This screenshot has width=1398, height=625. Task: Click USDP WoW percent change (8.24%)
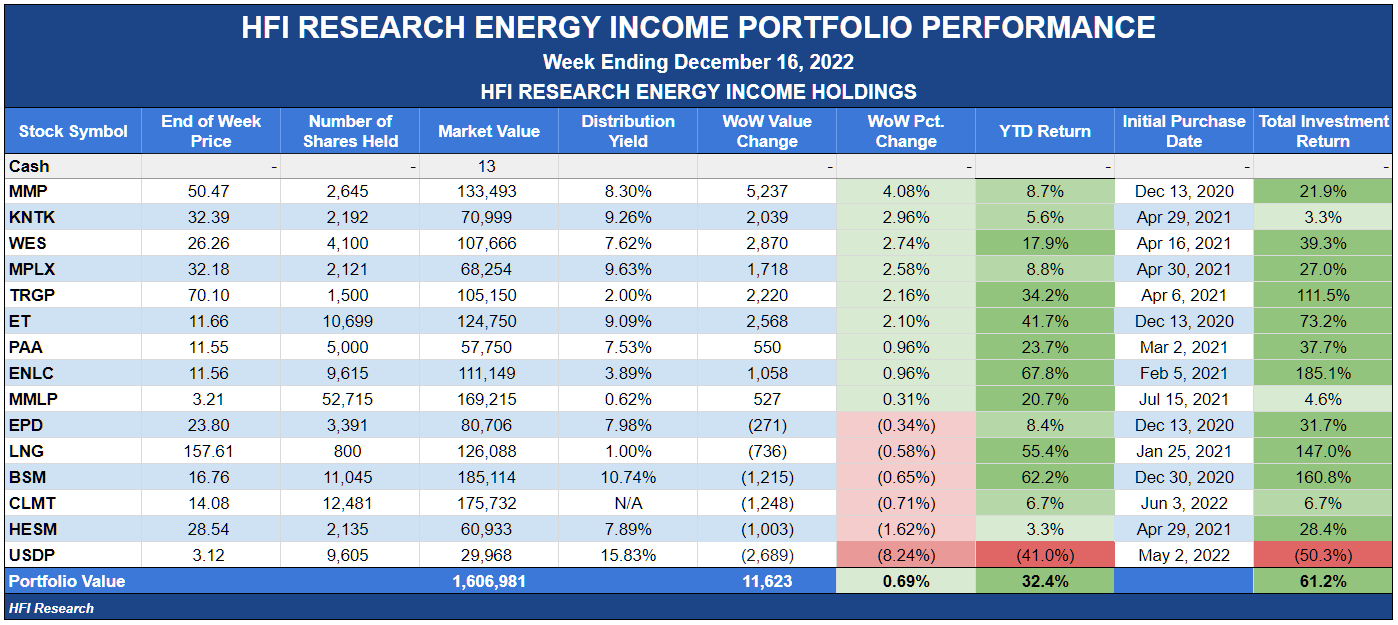pyautogui.click(x=906, y=555)
